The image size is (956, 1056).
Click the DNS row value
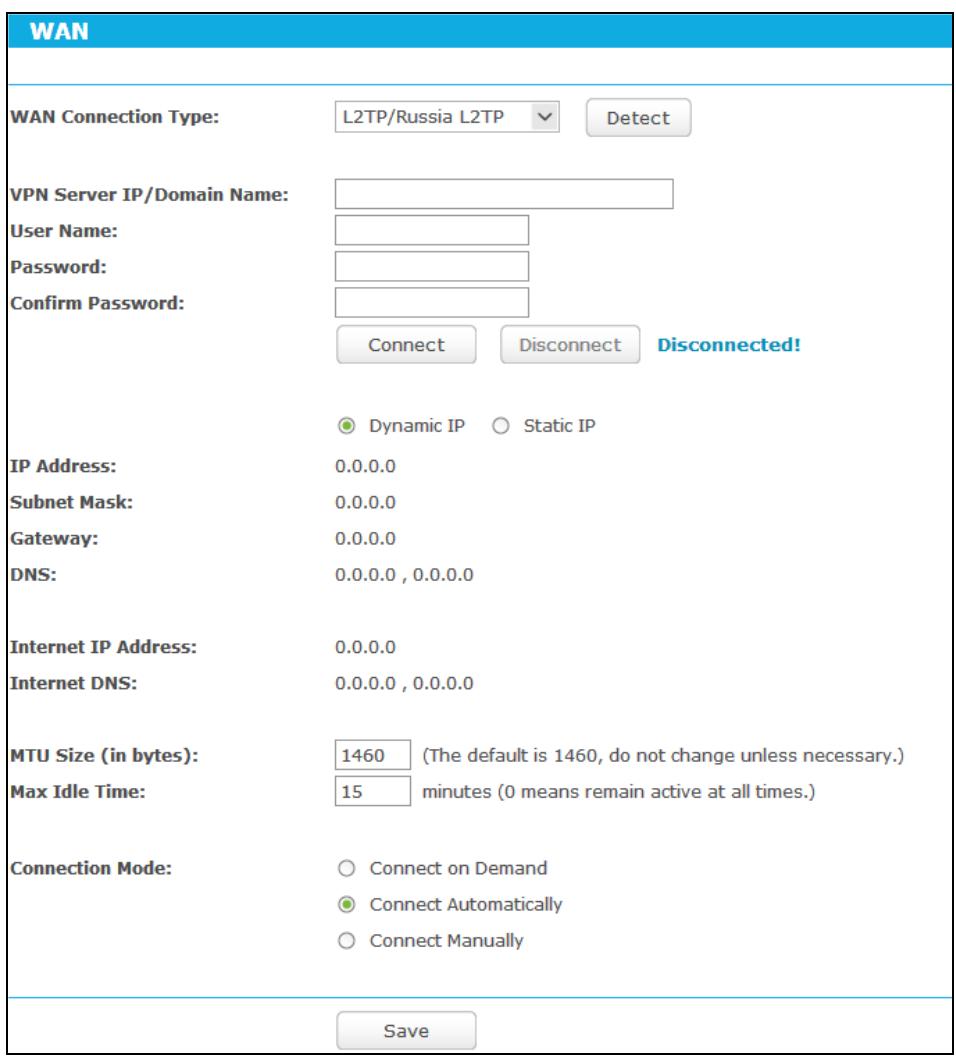[405, 575]
